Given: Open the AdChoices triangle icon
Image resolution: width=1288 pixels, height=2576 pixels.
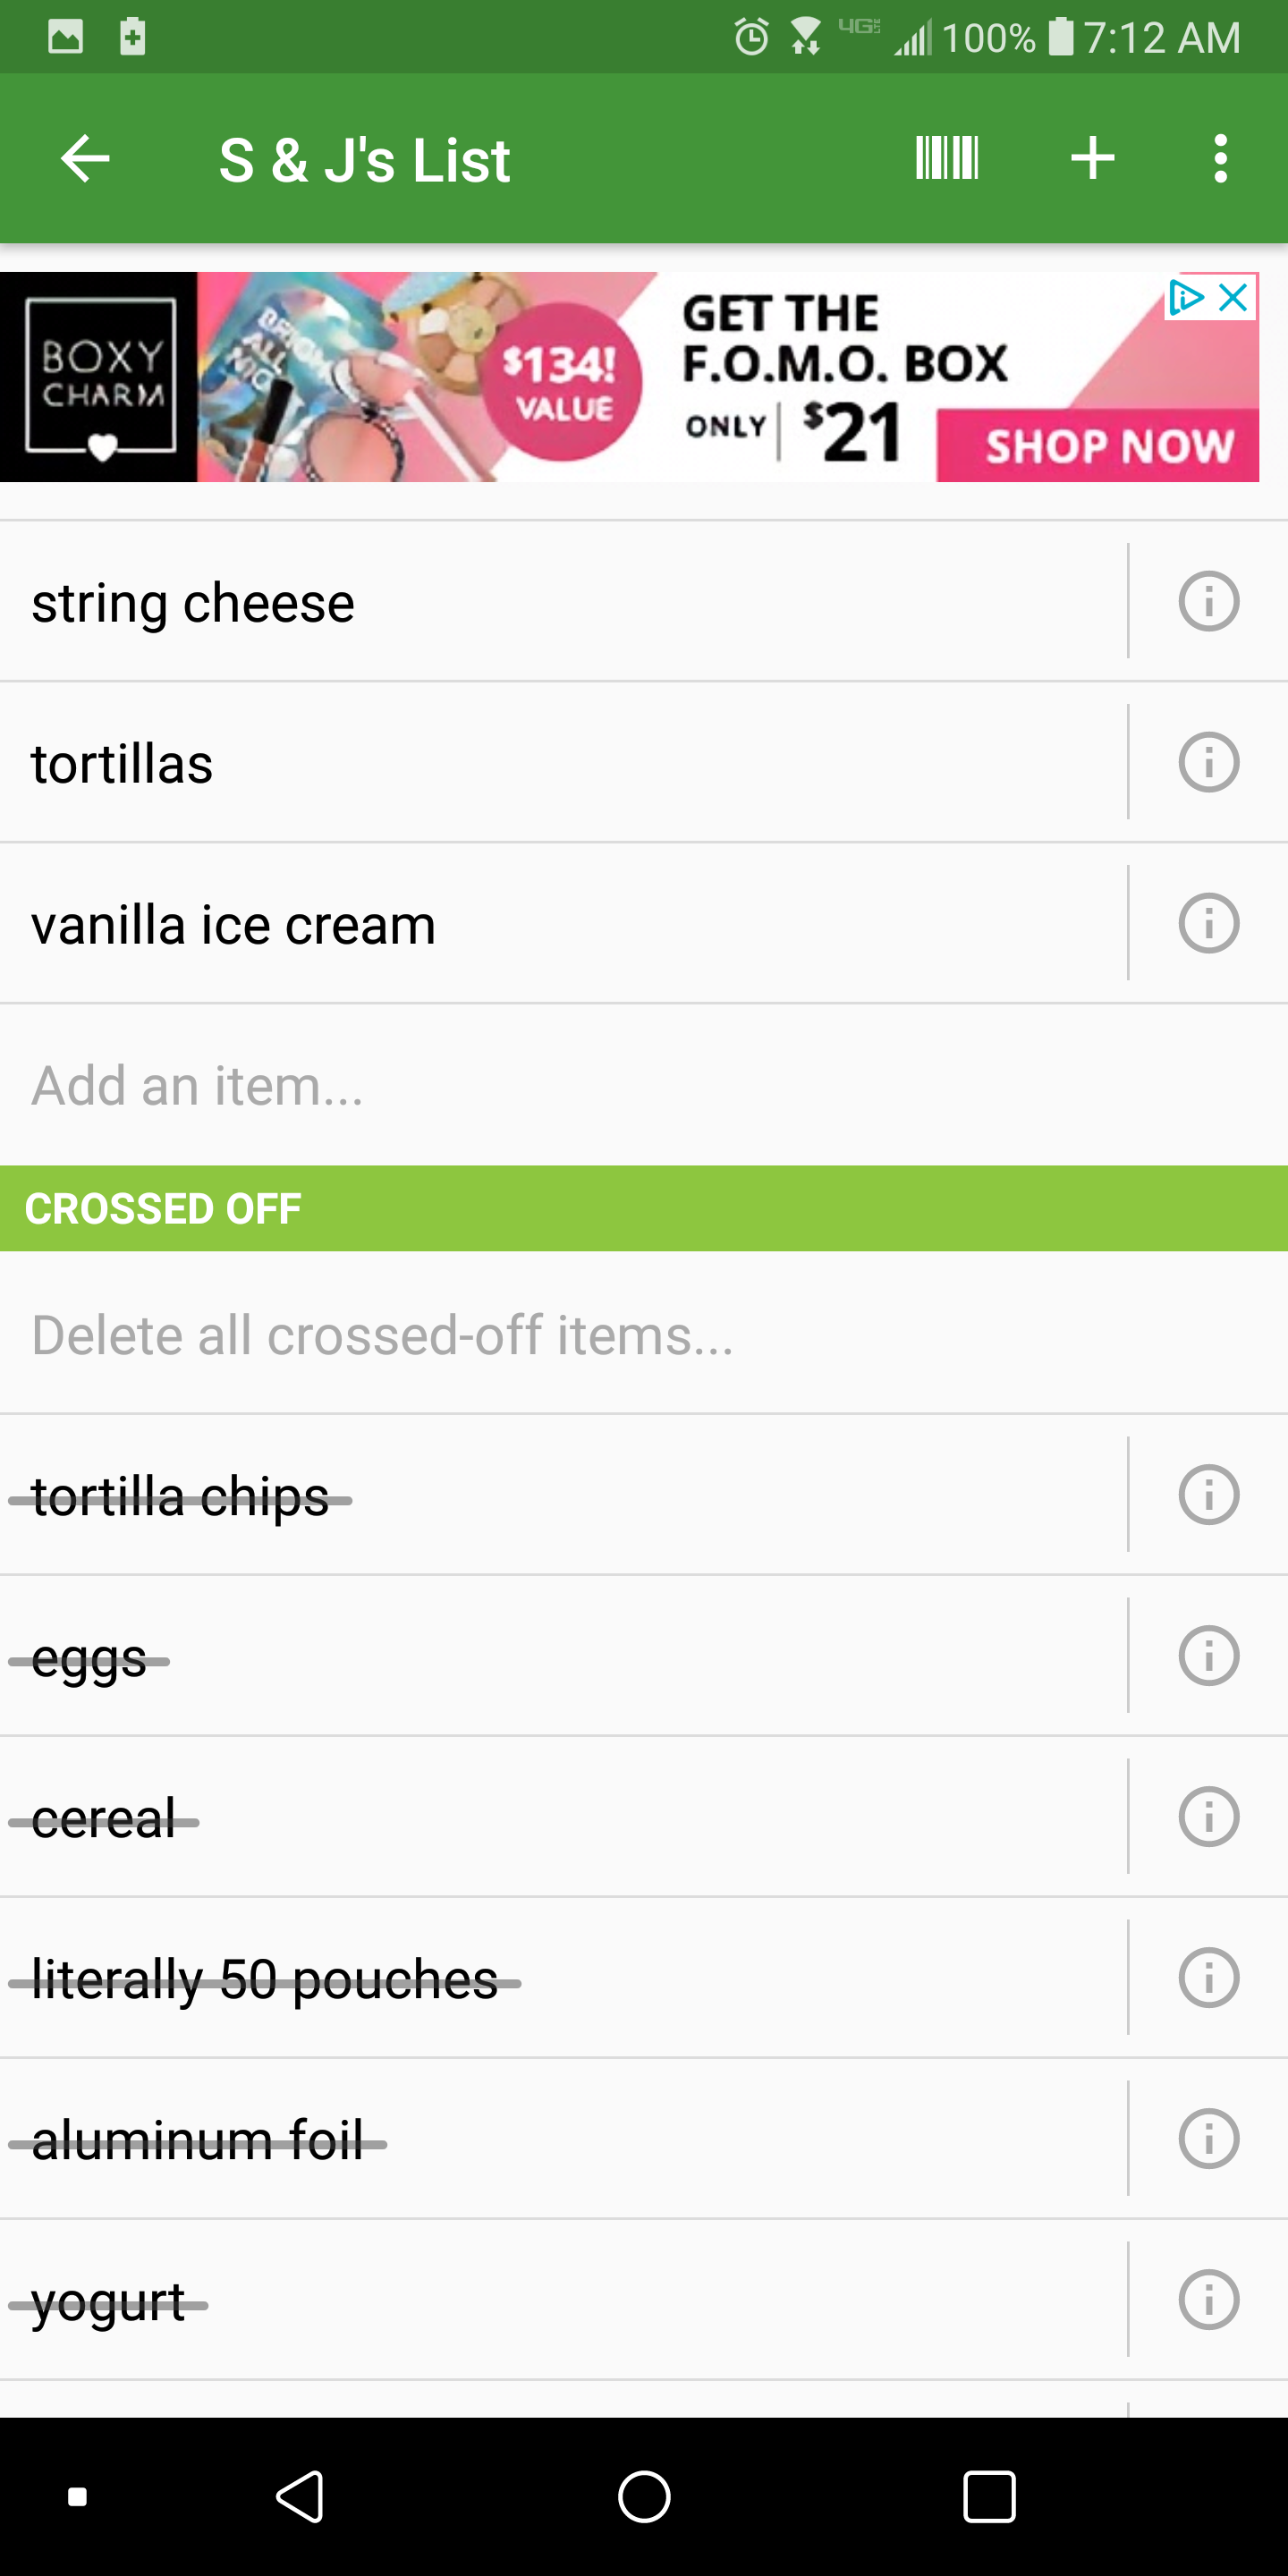Looking at the screenshot, I should click(x=1186, y=297).
